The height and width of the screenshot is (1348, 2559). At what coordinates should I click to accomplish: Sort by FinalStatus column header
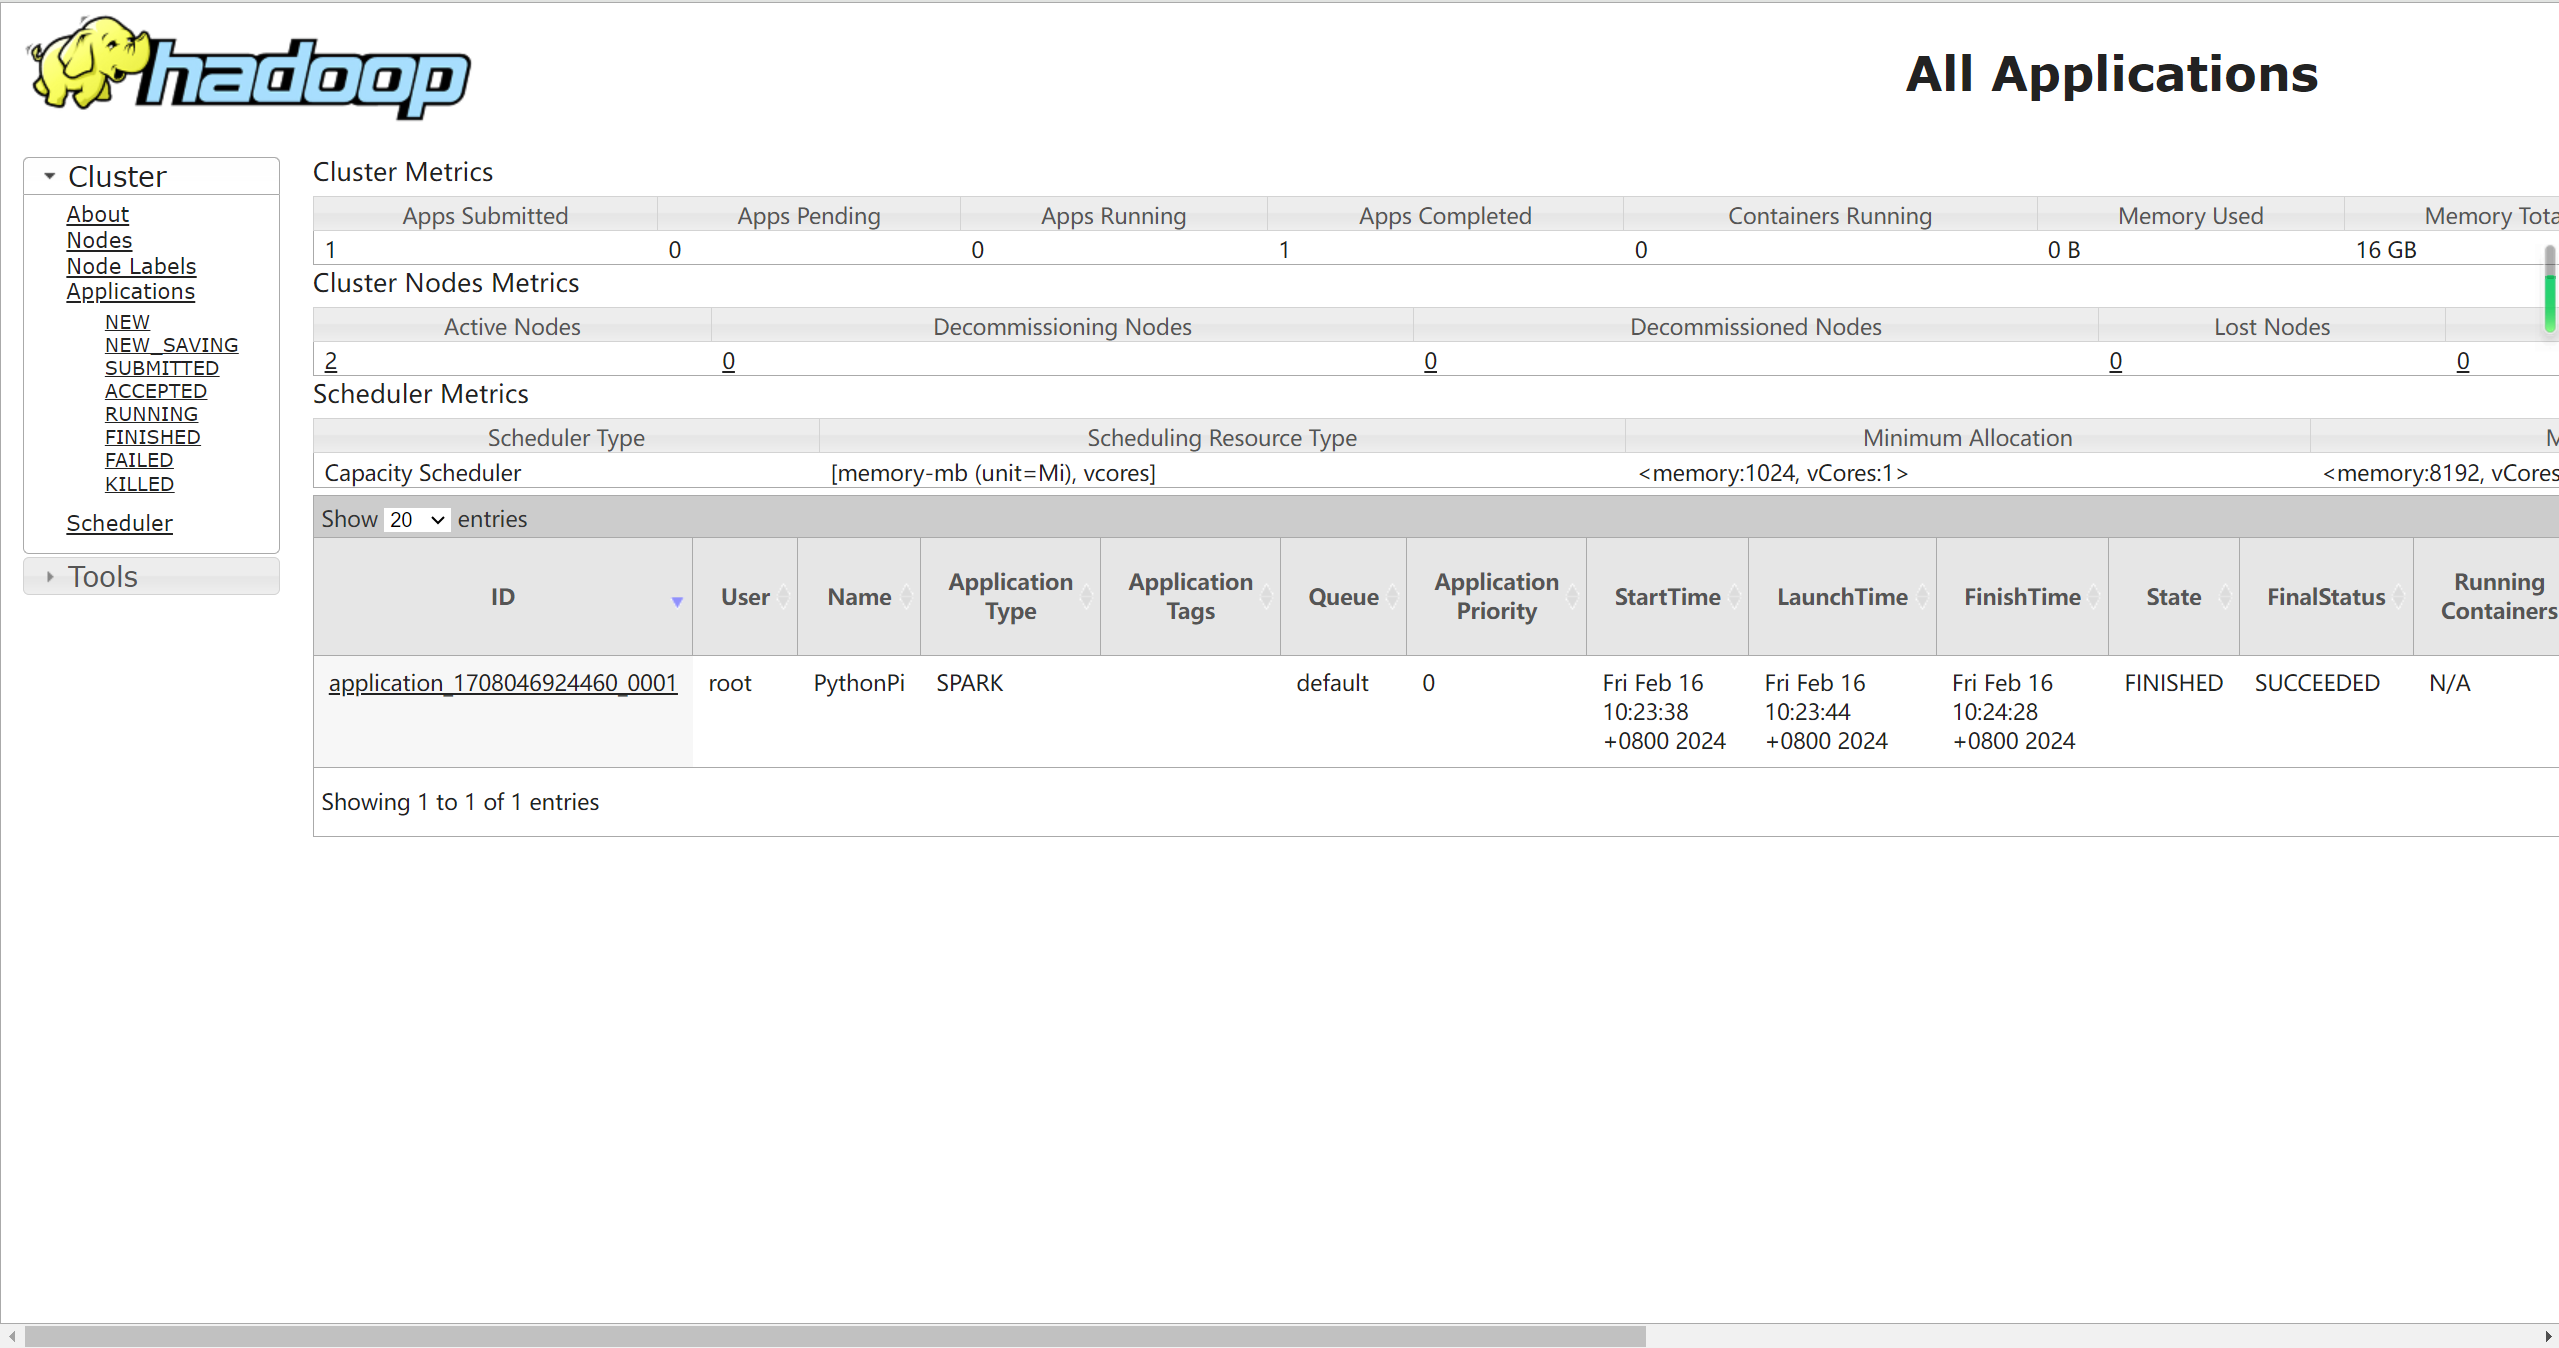2325,597
